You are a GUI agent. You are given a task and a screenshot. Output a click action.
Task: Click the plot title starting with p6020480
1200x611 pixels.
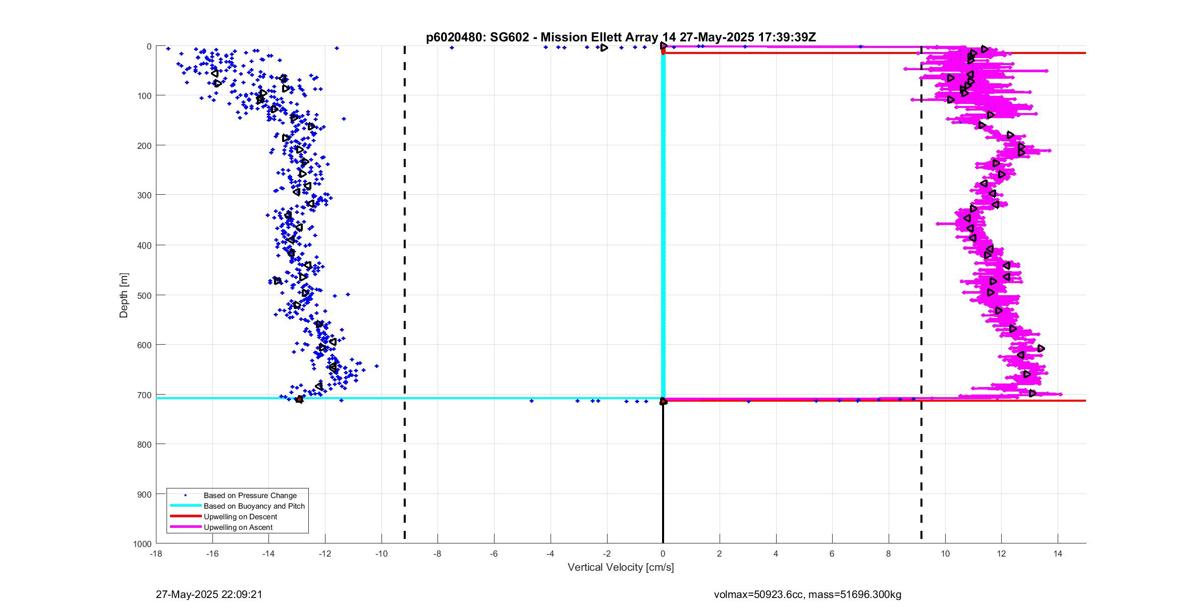coord(621,36)
